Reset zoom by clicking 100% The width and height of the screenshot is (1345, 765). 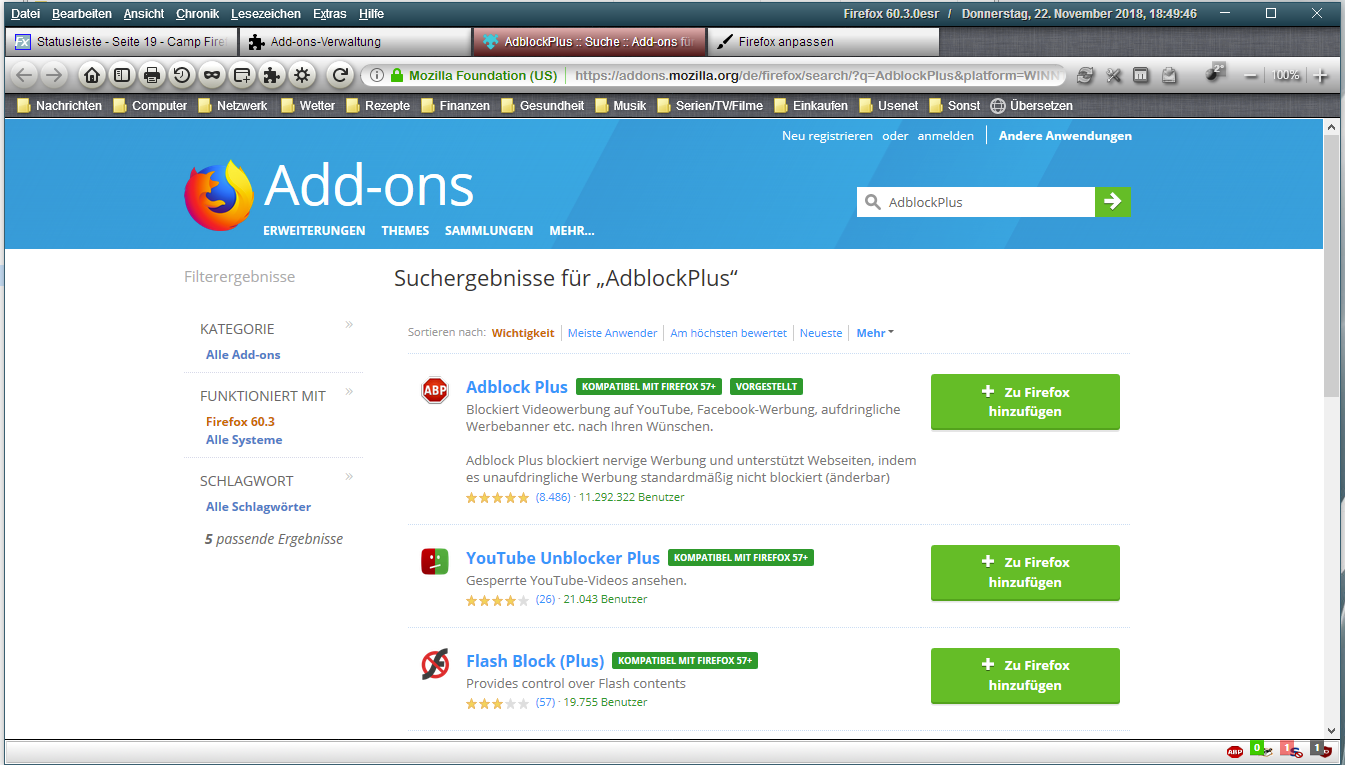(x=1286, y=76)
